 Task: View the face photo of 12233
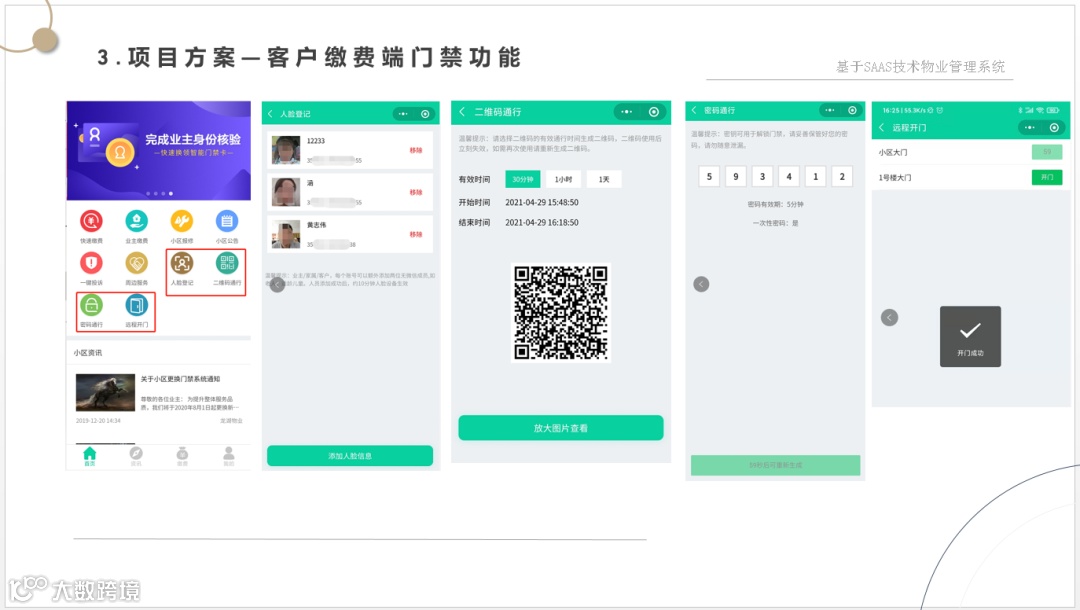(286, 150)
